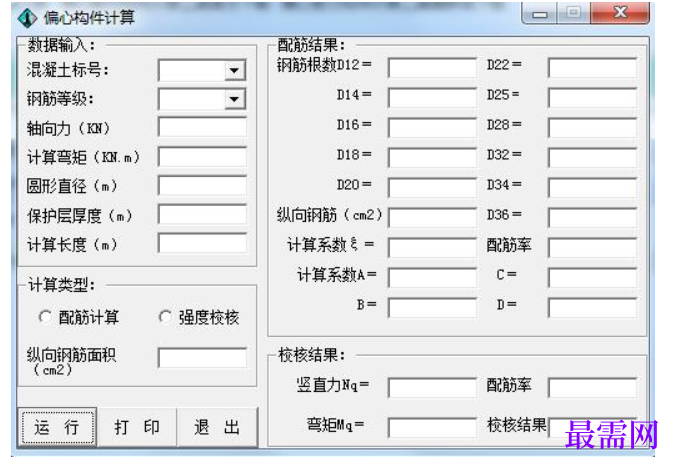The height and width of the screenshot is (466, 677).
Task: Click the D= result field
Action: point(592,308)
